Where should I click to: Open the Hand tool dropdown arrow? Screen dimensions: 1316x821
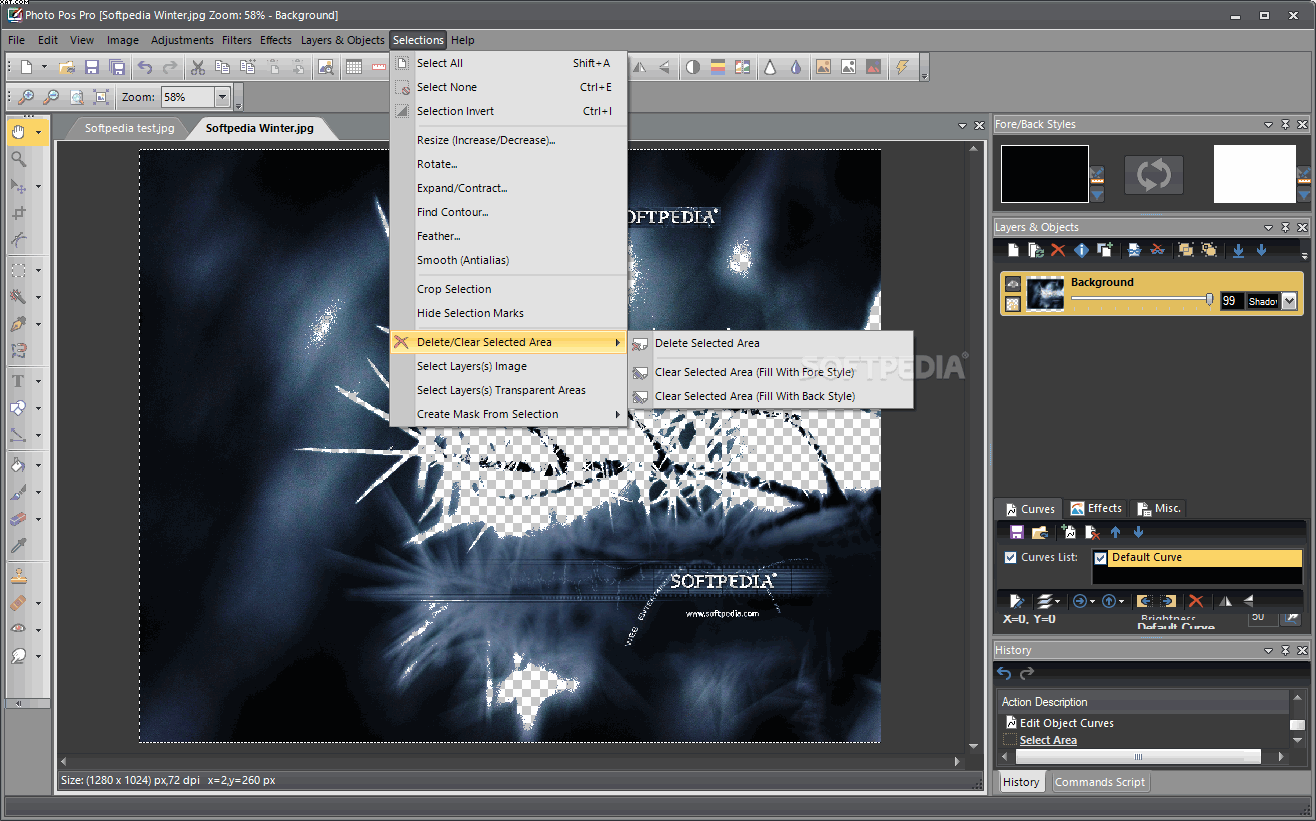pos(39,132)
